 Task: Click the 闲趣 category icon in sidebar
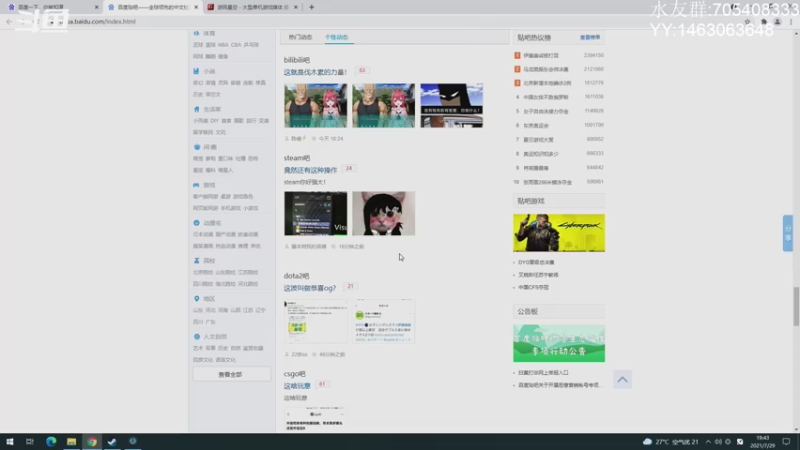click(x=196, y=147)
